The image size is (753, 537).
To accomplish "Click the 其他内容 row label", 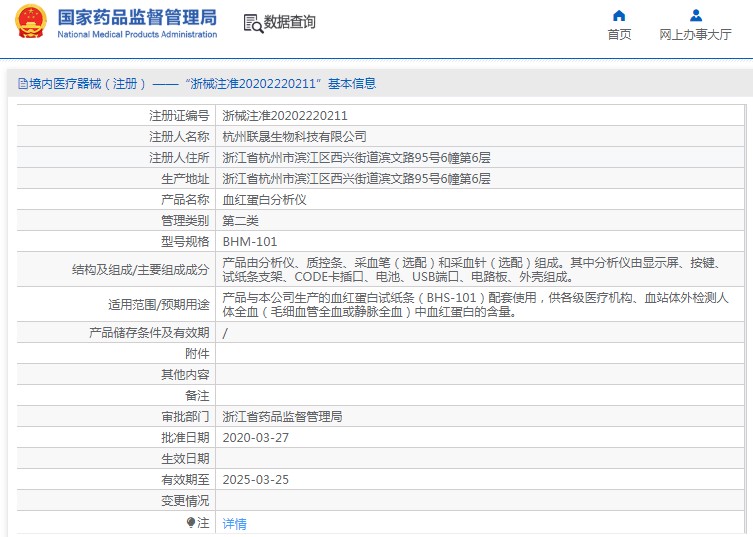I will 185,375.
